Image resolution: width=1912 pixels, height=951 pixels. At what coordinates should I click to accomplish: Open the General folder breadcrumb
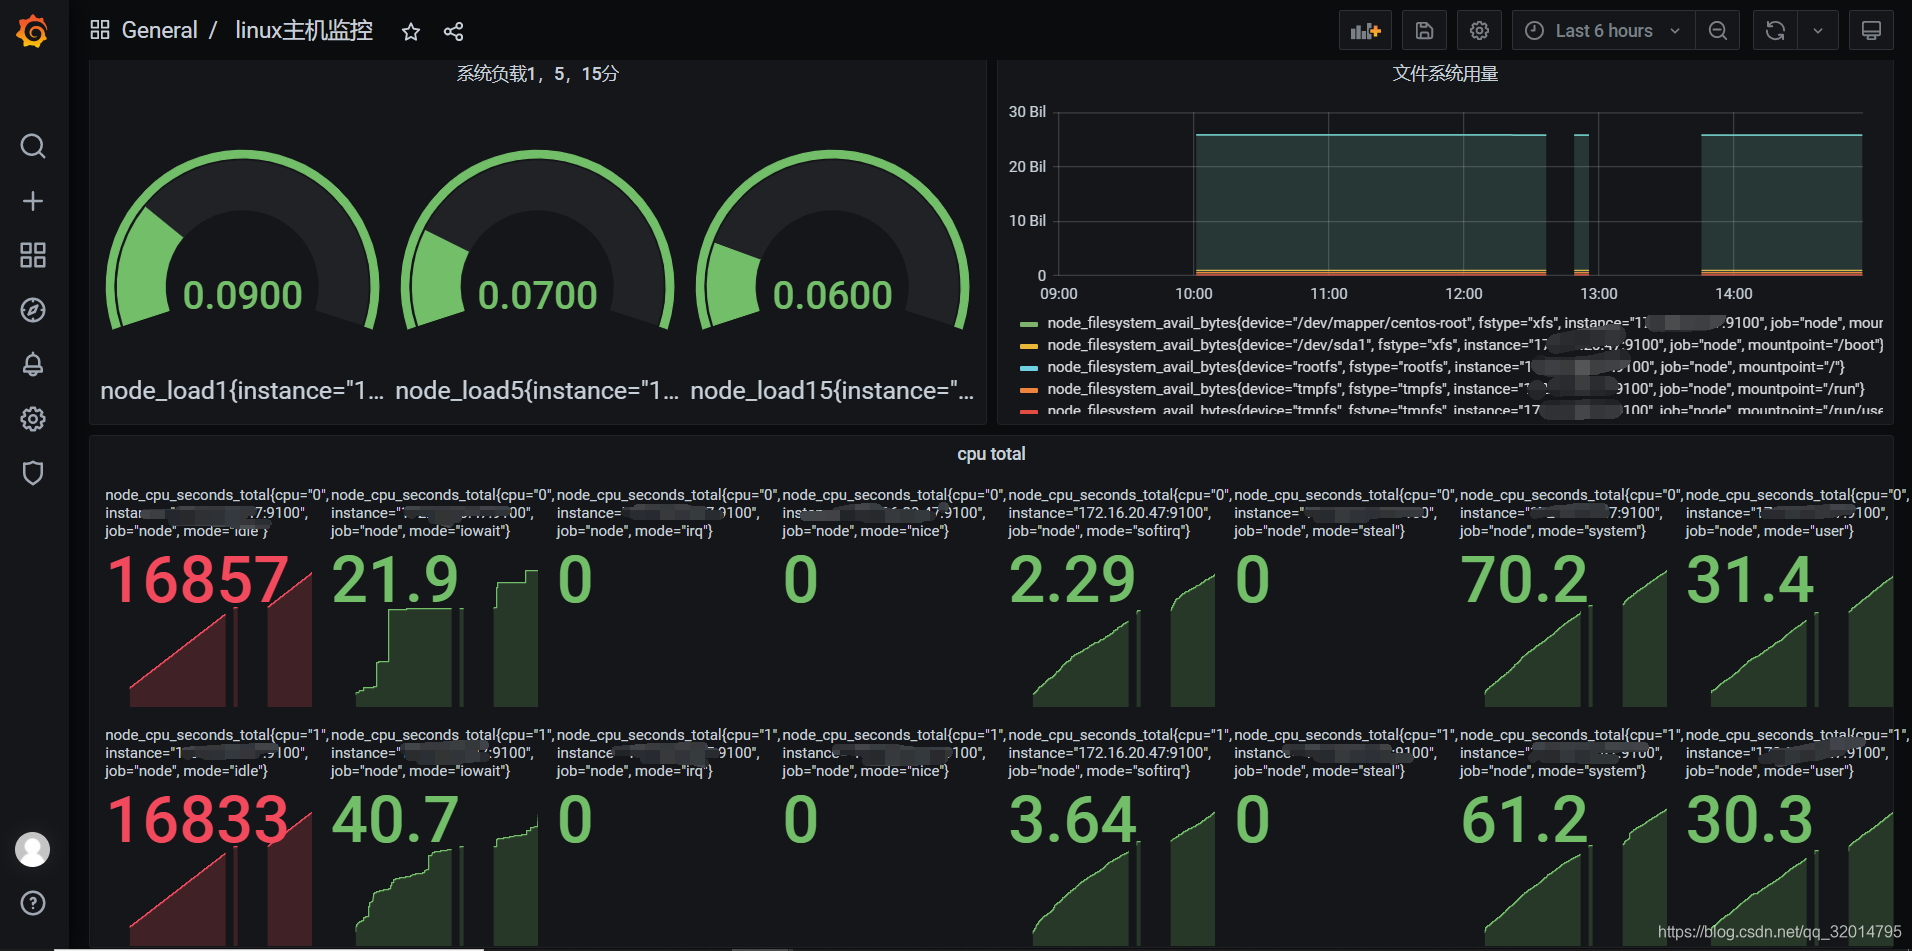159,30
